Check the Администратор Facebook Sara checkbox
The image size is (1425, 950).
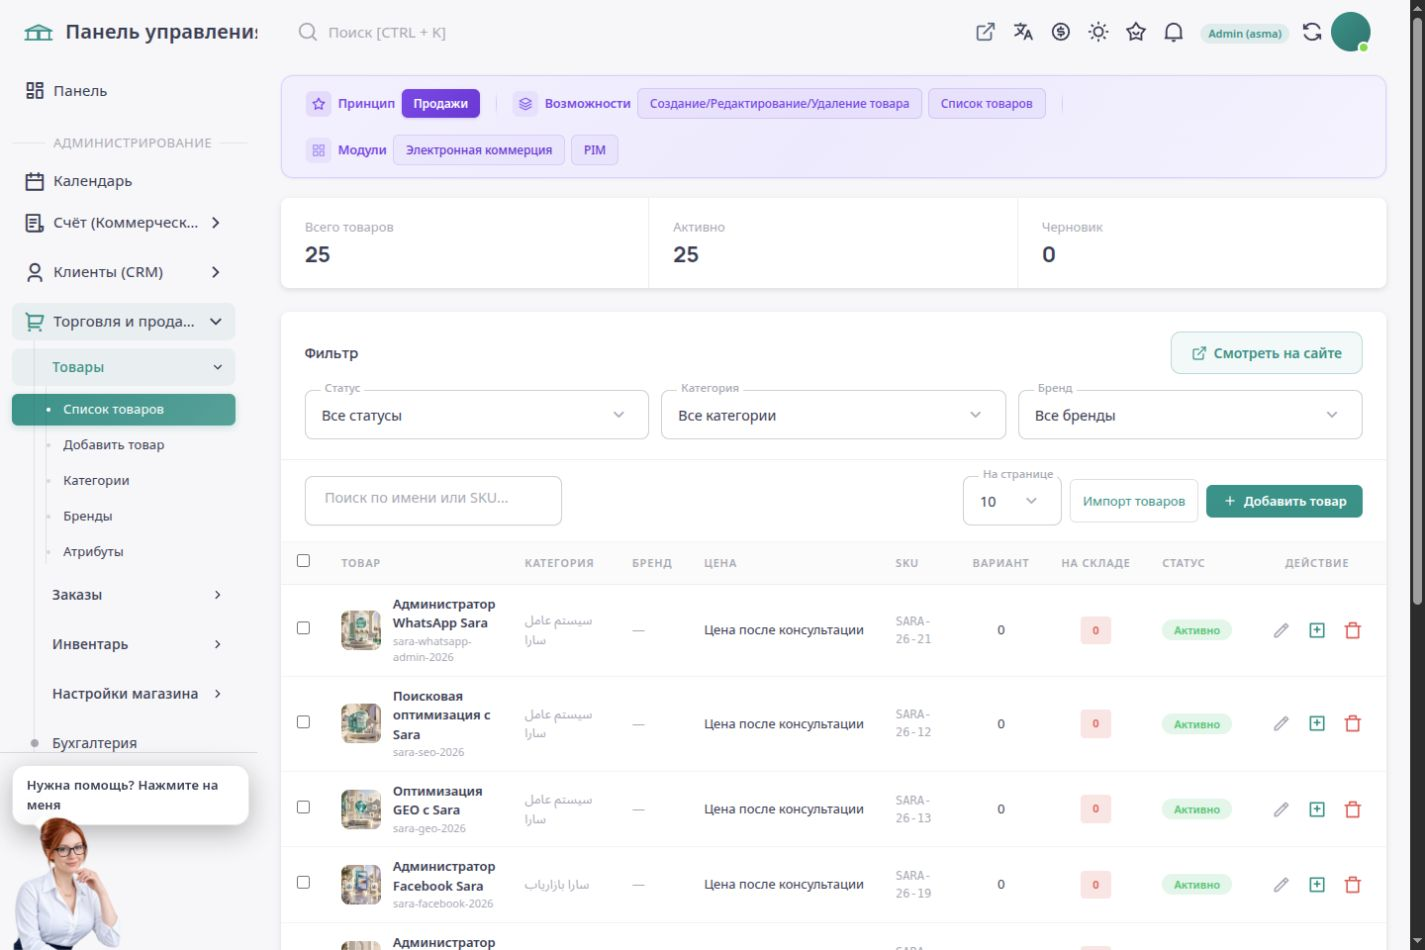click(304, 882)
